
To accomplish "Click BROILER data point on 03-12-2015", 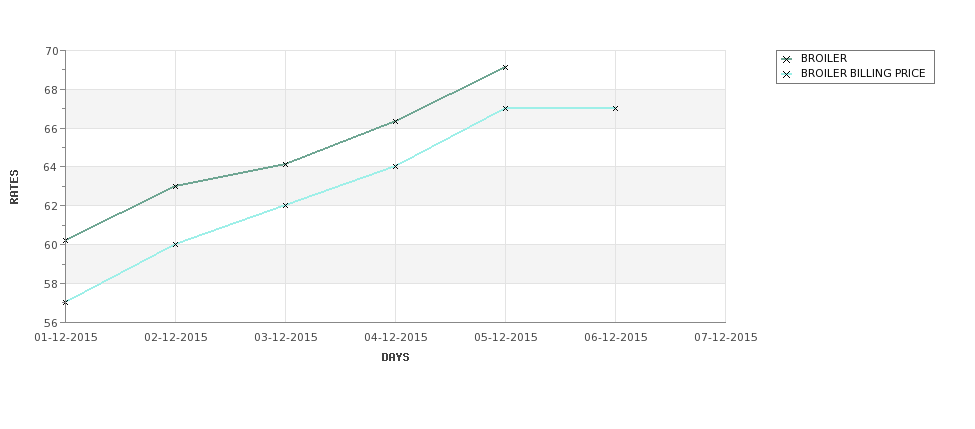I will pyautogui.click(x=285, y=164).
